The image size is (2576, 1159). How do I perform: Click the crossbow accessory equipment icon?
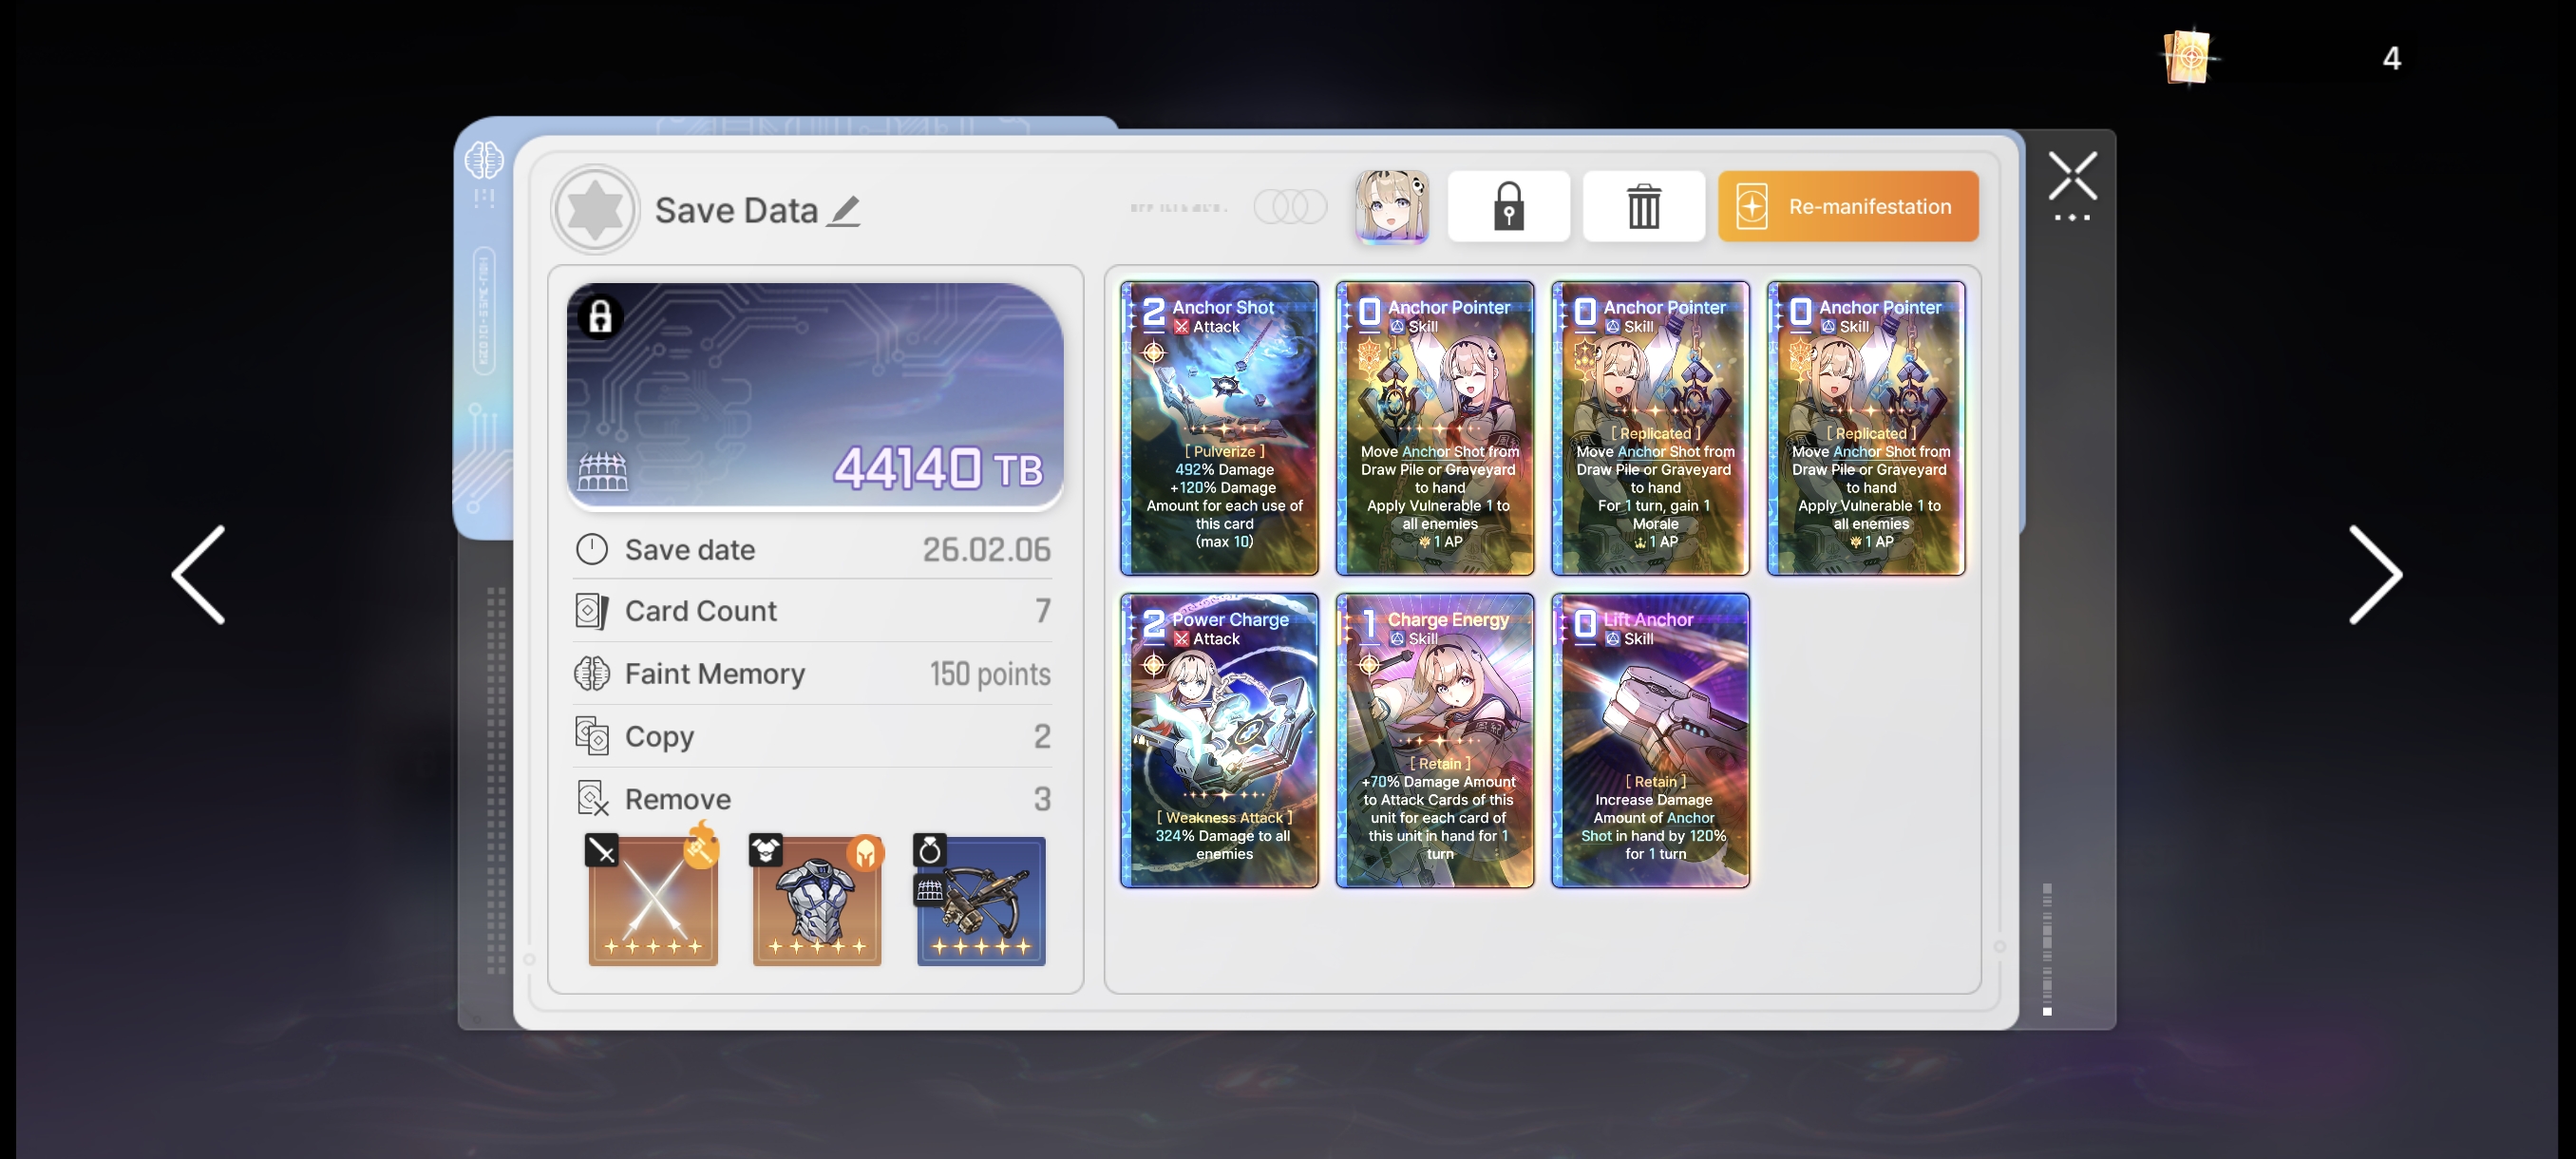(x=980, y=900)
